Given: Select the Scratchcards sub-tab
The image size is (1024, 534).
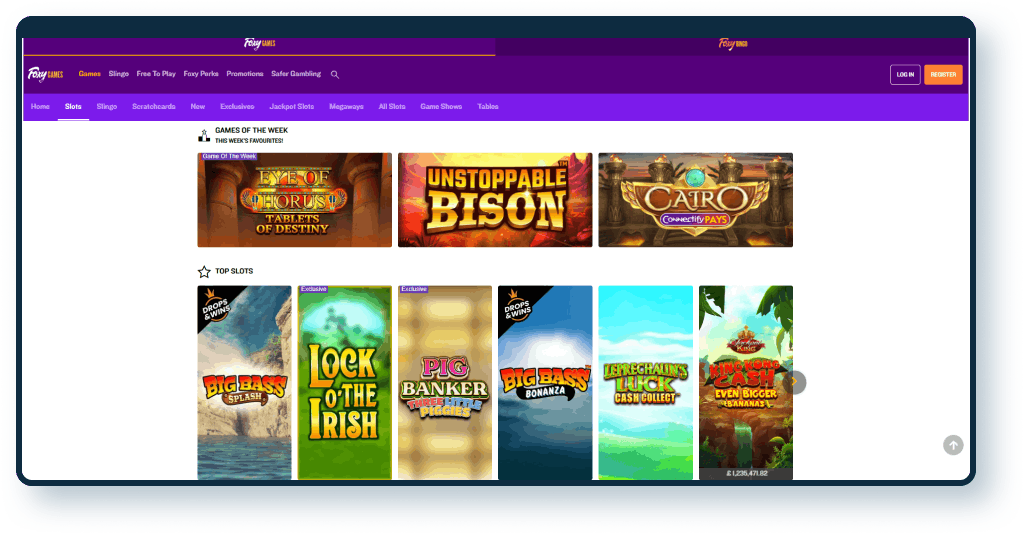Looking at the screenshot, I should (x=153, y=106).
